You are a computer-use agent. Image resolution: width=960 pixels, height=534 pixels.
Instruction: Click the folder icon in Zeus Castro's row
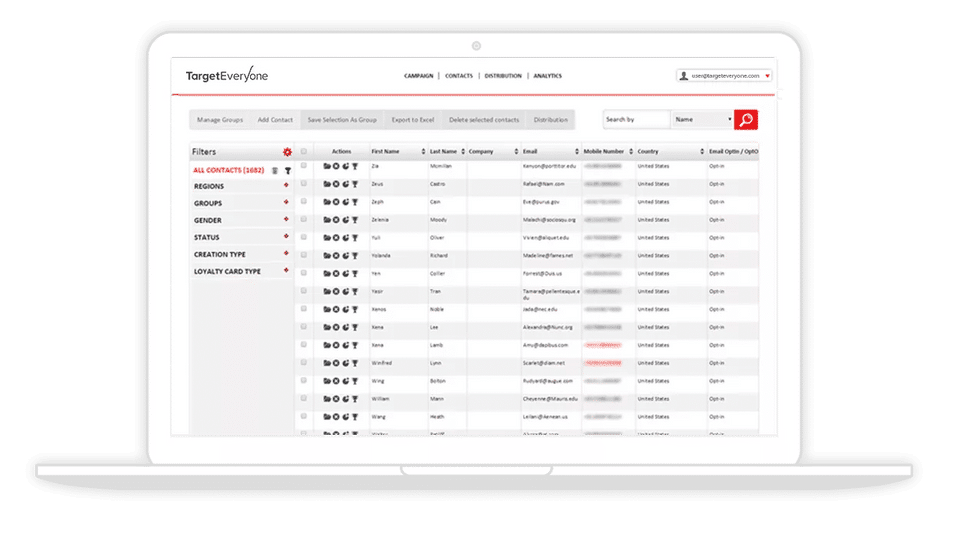click(327, 184)
